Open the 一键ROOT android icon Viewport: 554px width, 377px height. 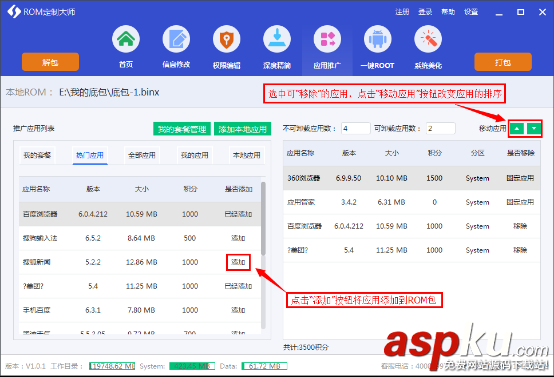378,39
